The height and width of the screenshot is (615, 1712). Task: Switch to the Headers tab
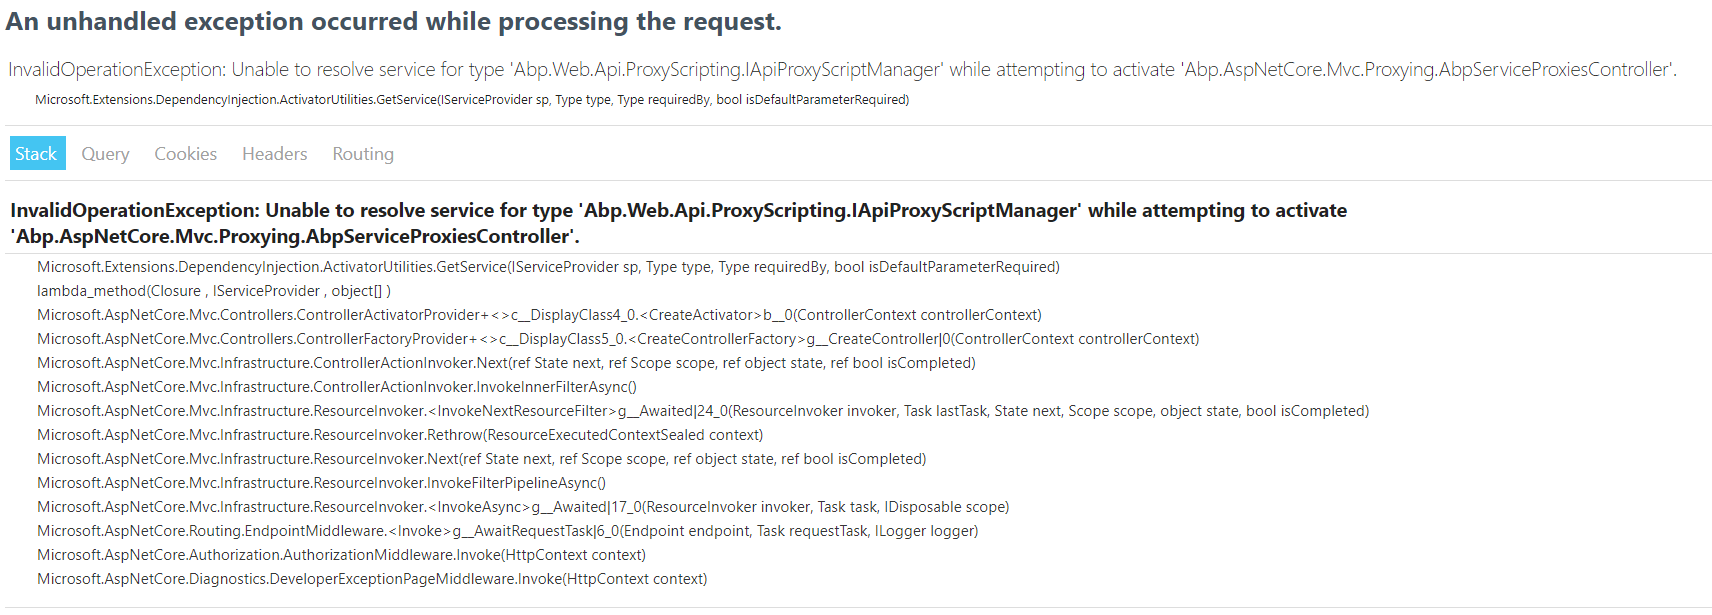pyautogui.click(x=274, y=153)
